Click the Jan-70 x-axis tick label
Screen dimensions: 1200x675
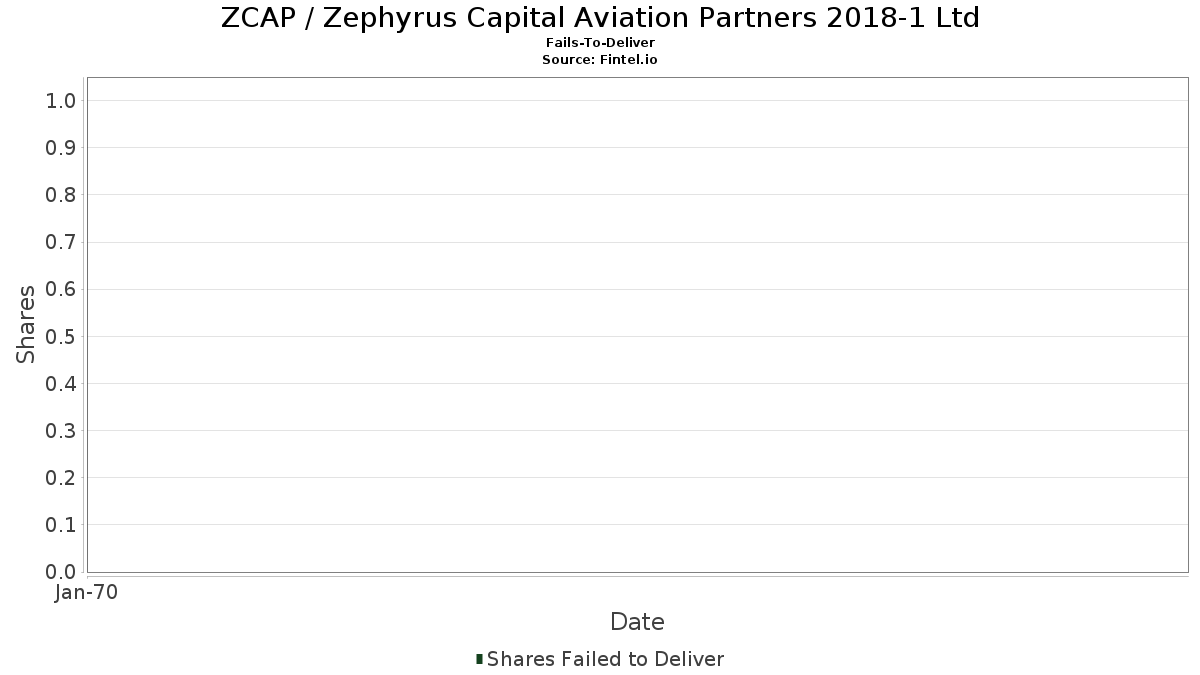87,593
